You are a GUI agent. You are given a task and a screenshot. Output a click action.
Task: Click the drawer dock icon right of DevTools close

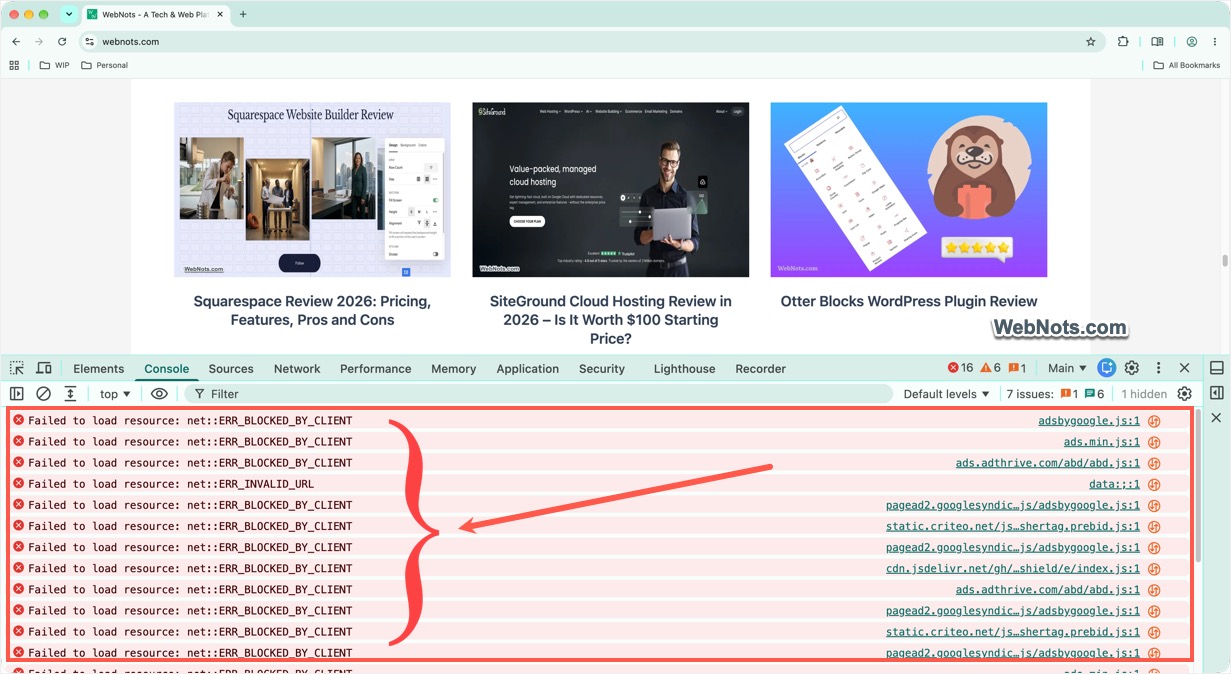click(x=1217, y=368)
